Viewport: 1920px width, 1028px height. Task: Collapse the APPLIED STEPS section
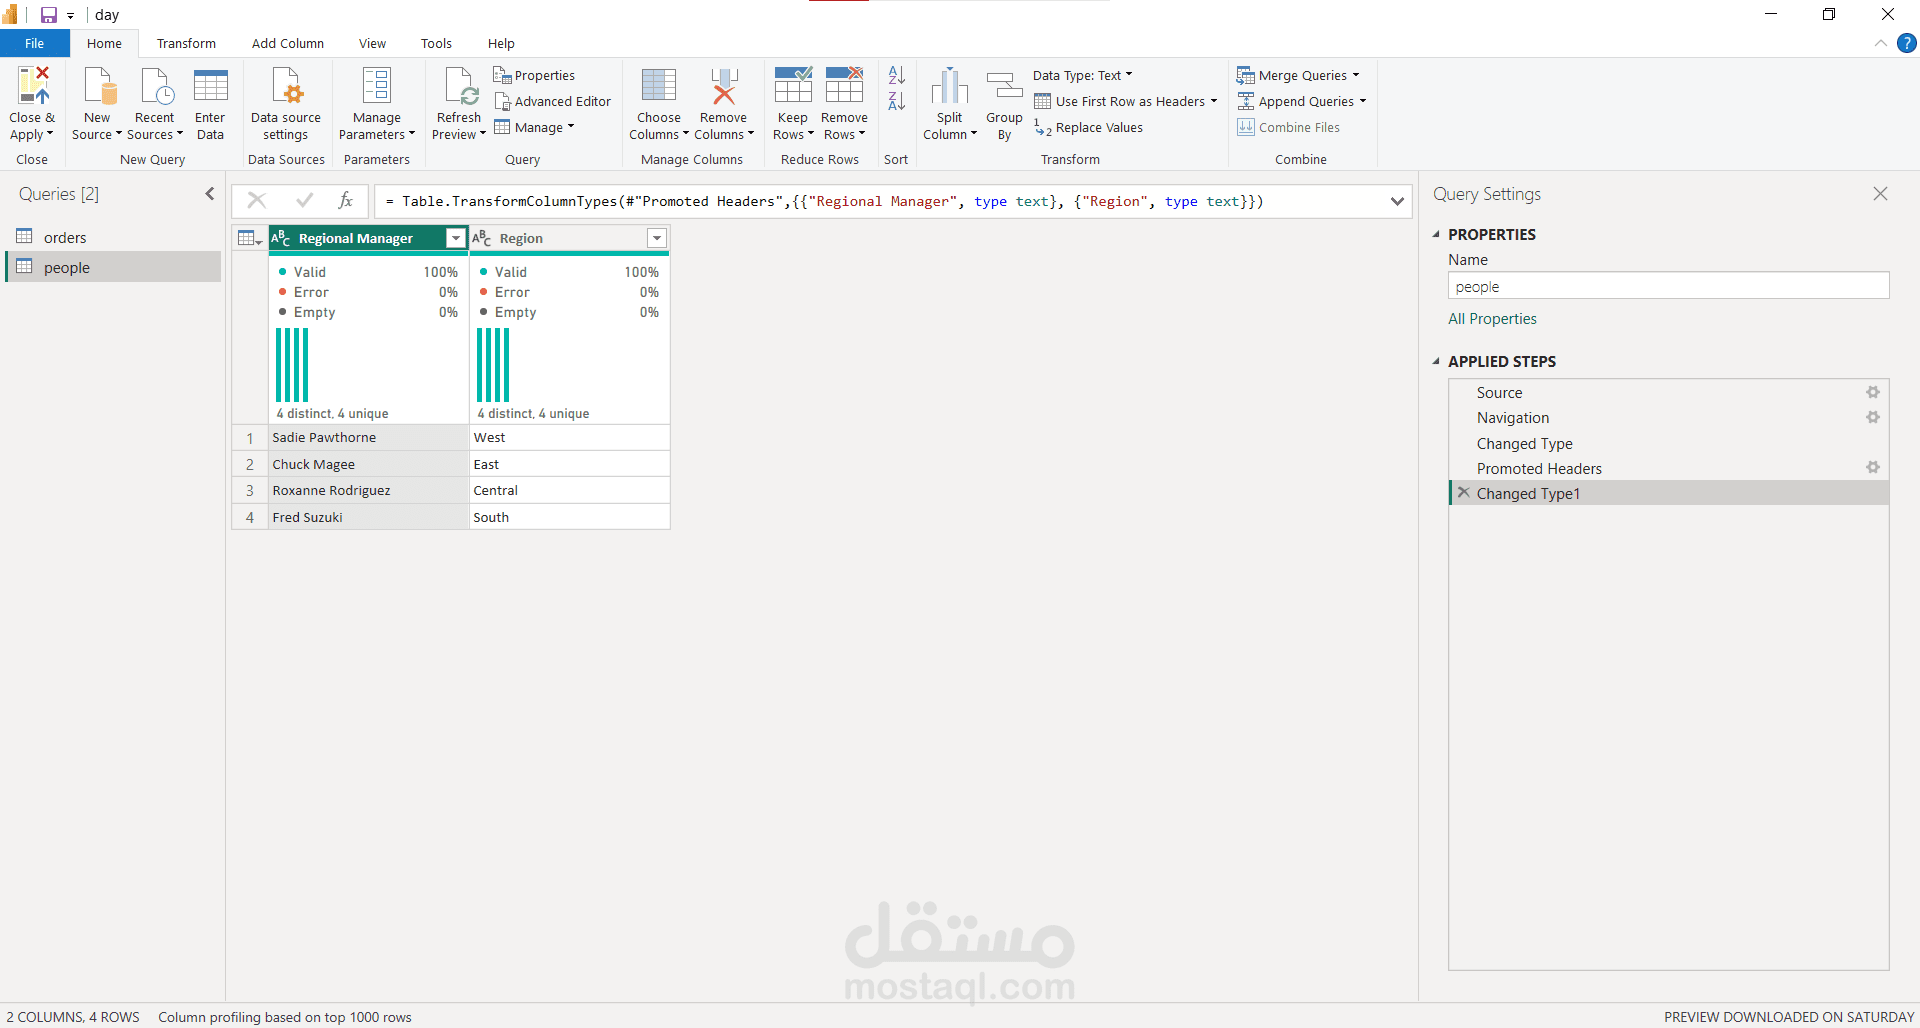pyautogui.click(x=1437, y=362)
